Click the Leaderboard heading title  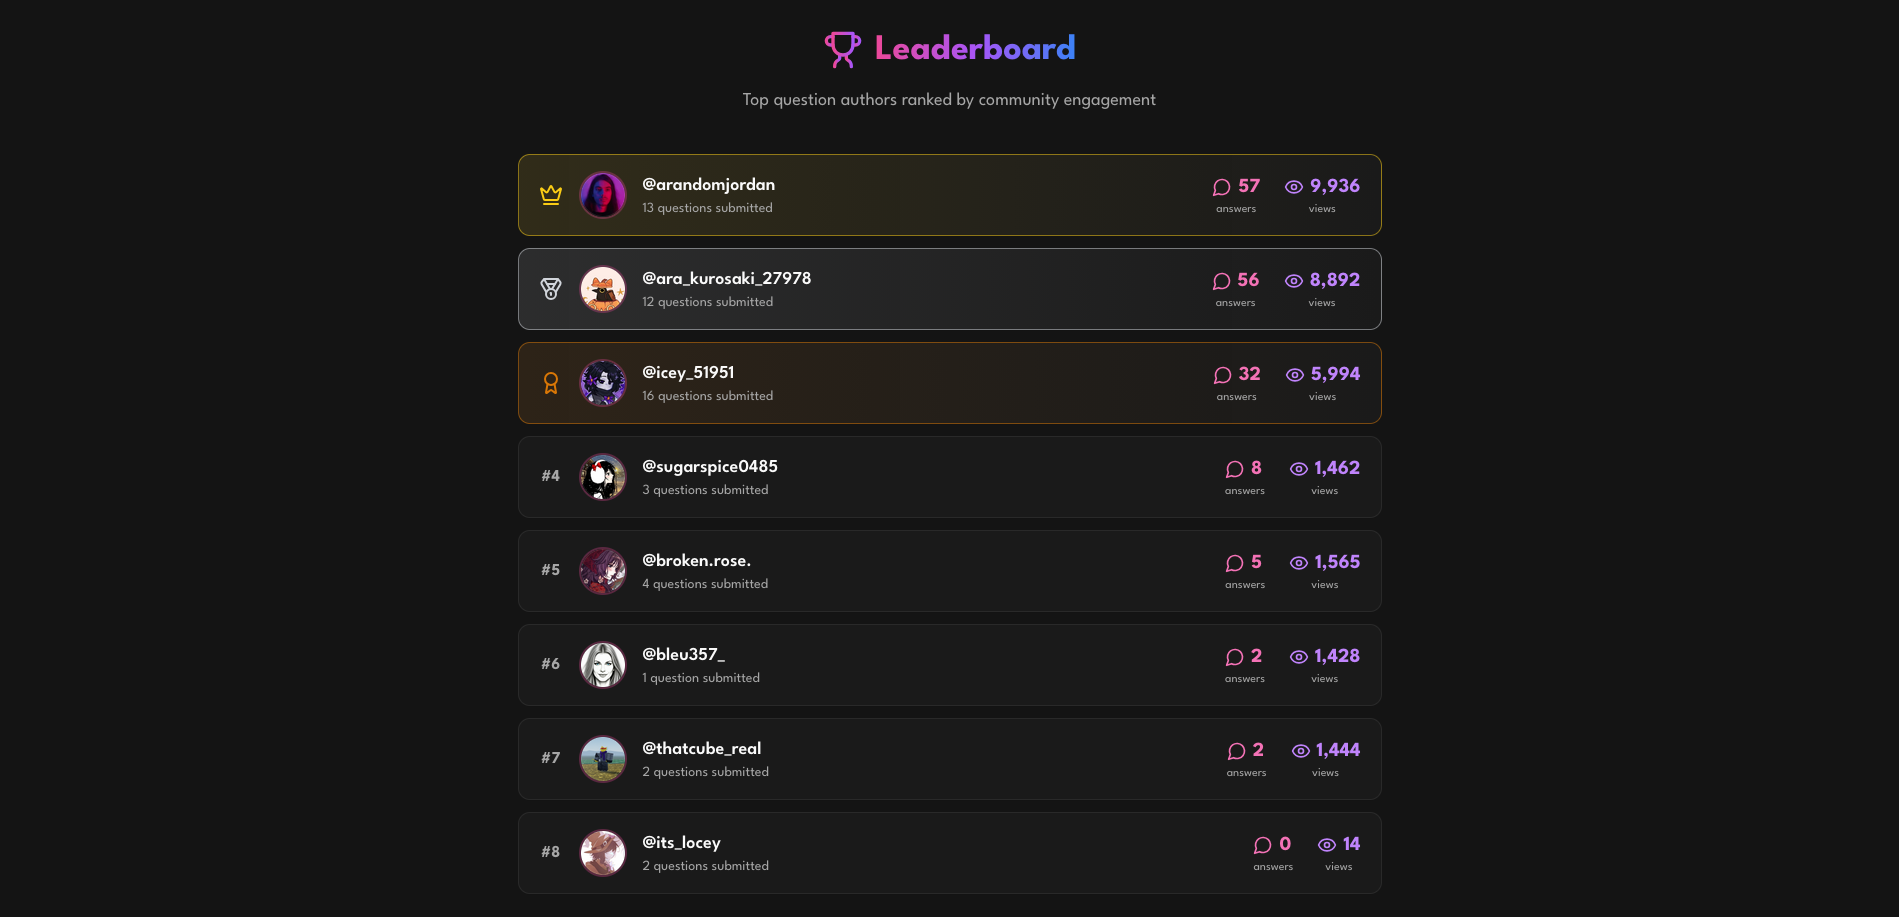click(975, 48)
